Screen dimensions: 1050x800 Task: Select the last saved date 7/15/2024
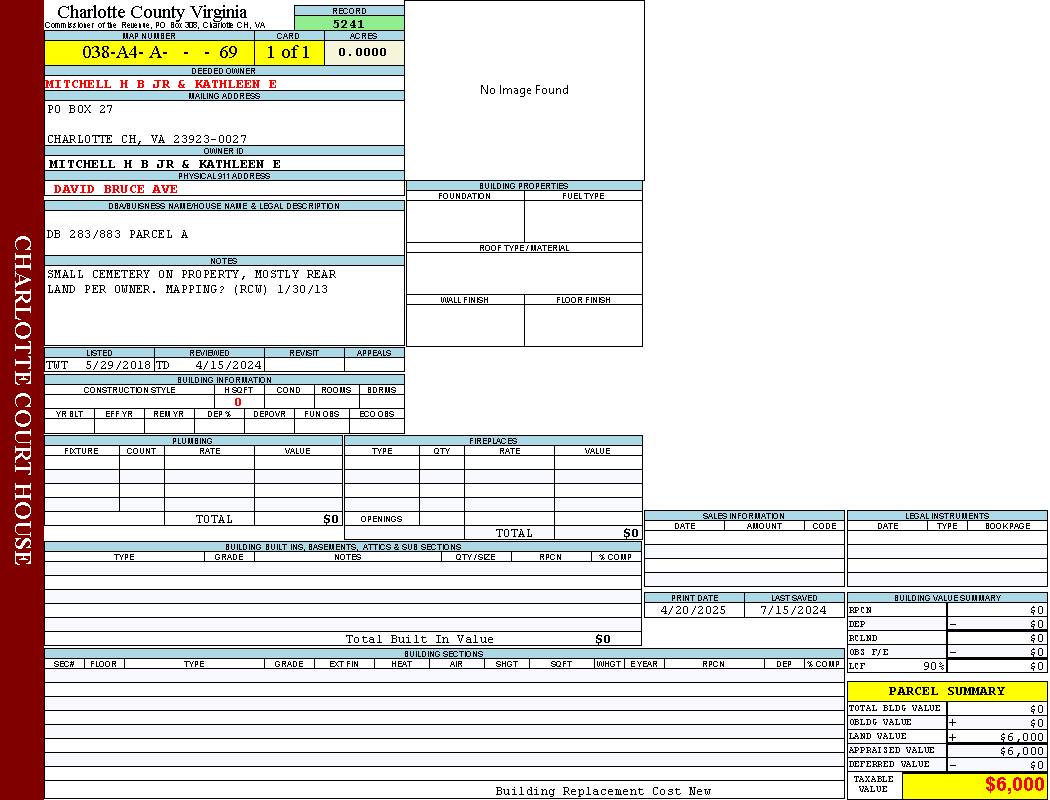click(793, 610)
